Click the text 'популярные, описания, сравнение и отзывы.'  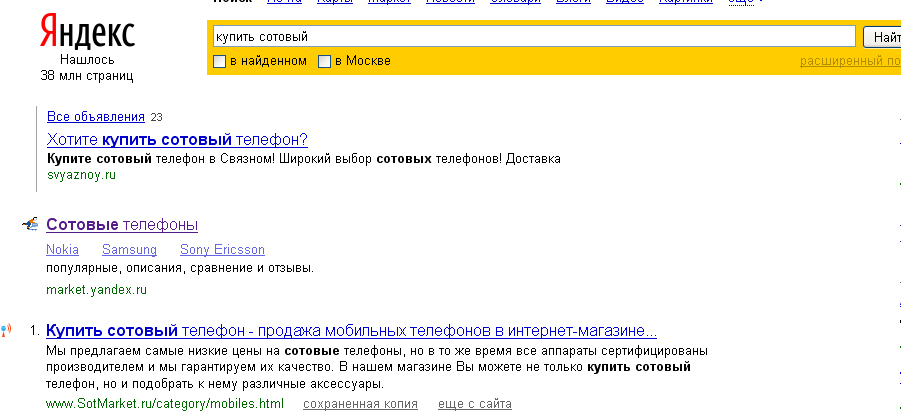[180, 268]
